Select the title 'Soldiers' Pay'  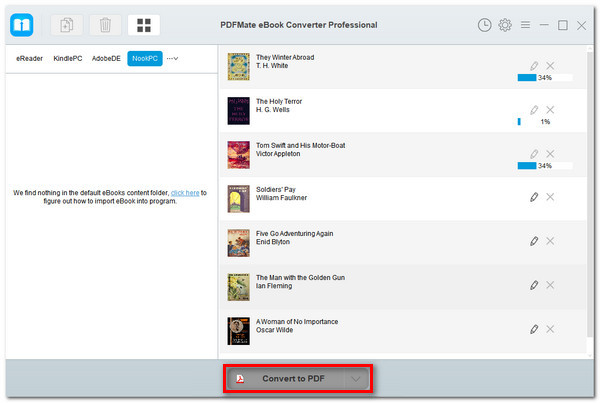coord(276,189)
